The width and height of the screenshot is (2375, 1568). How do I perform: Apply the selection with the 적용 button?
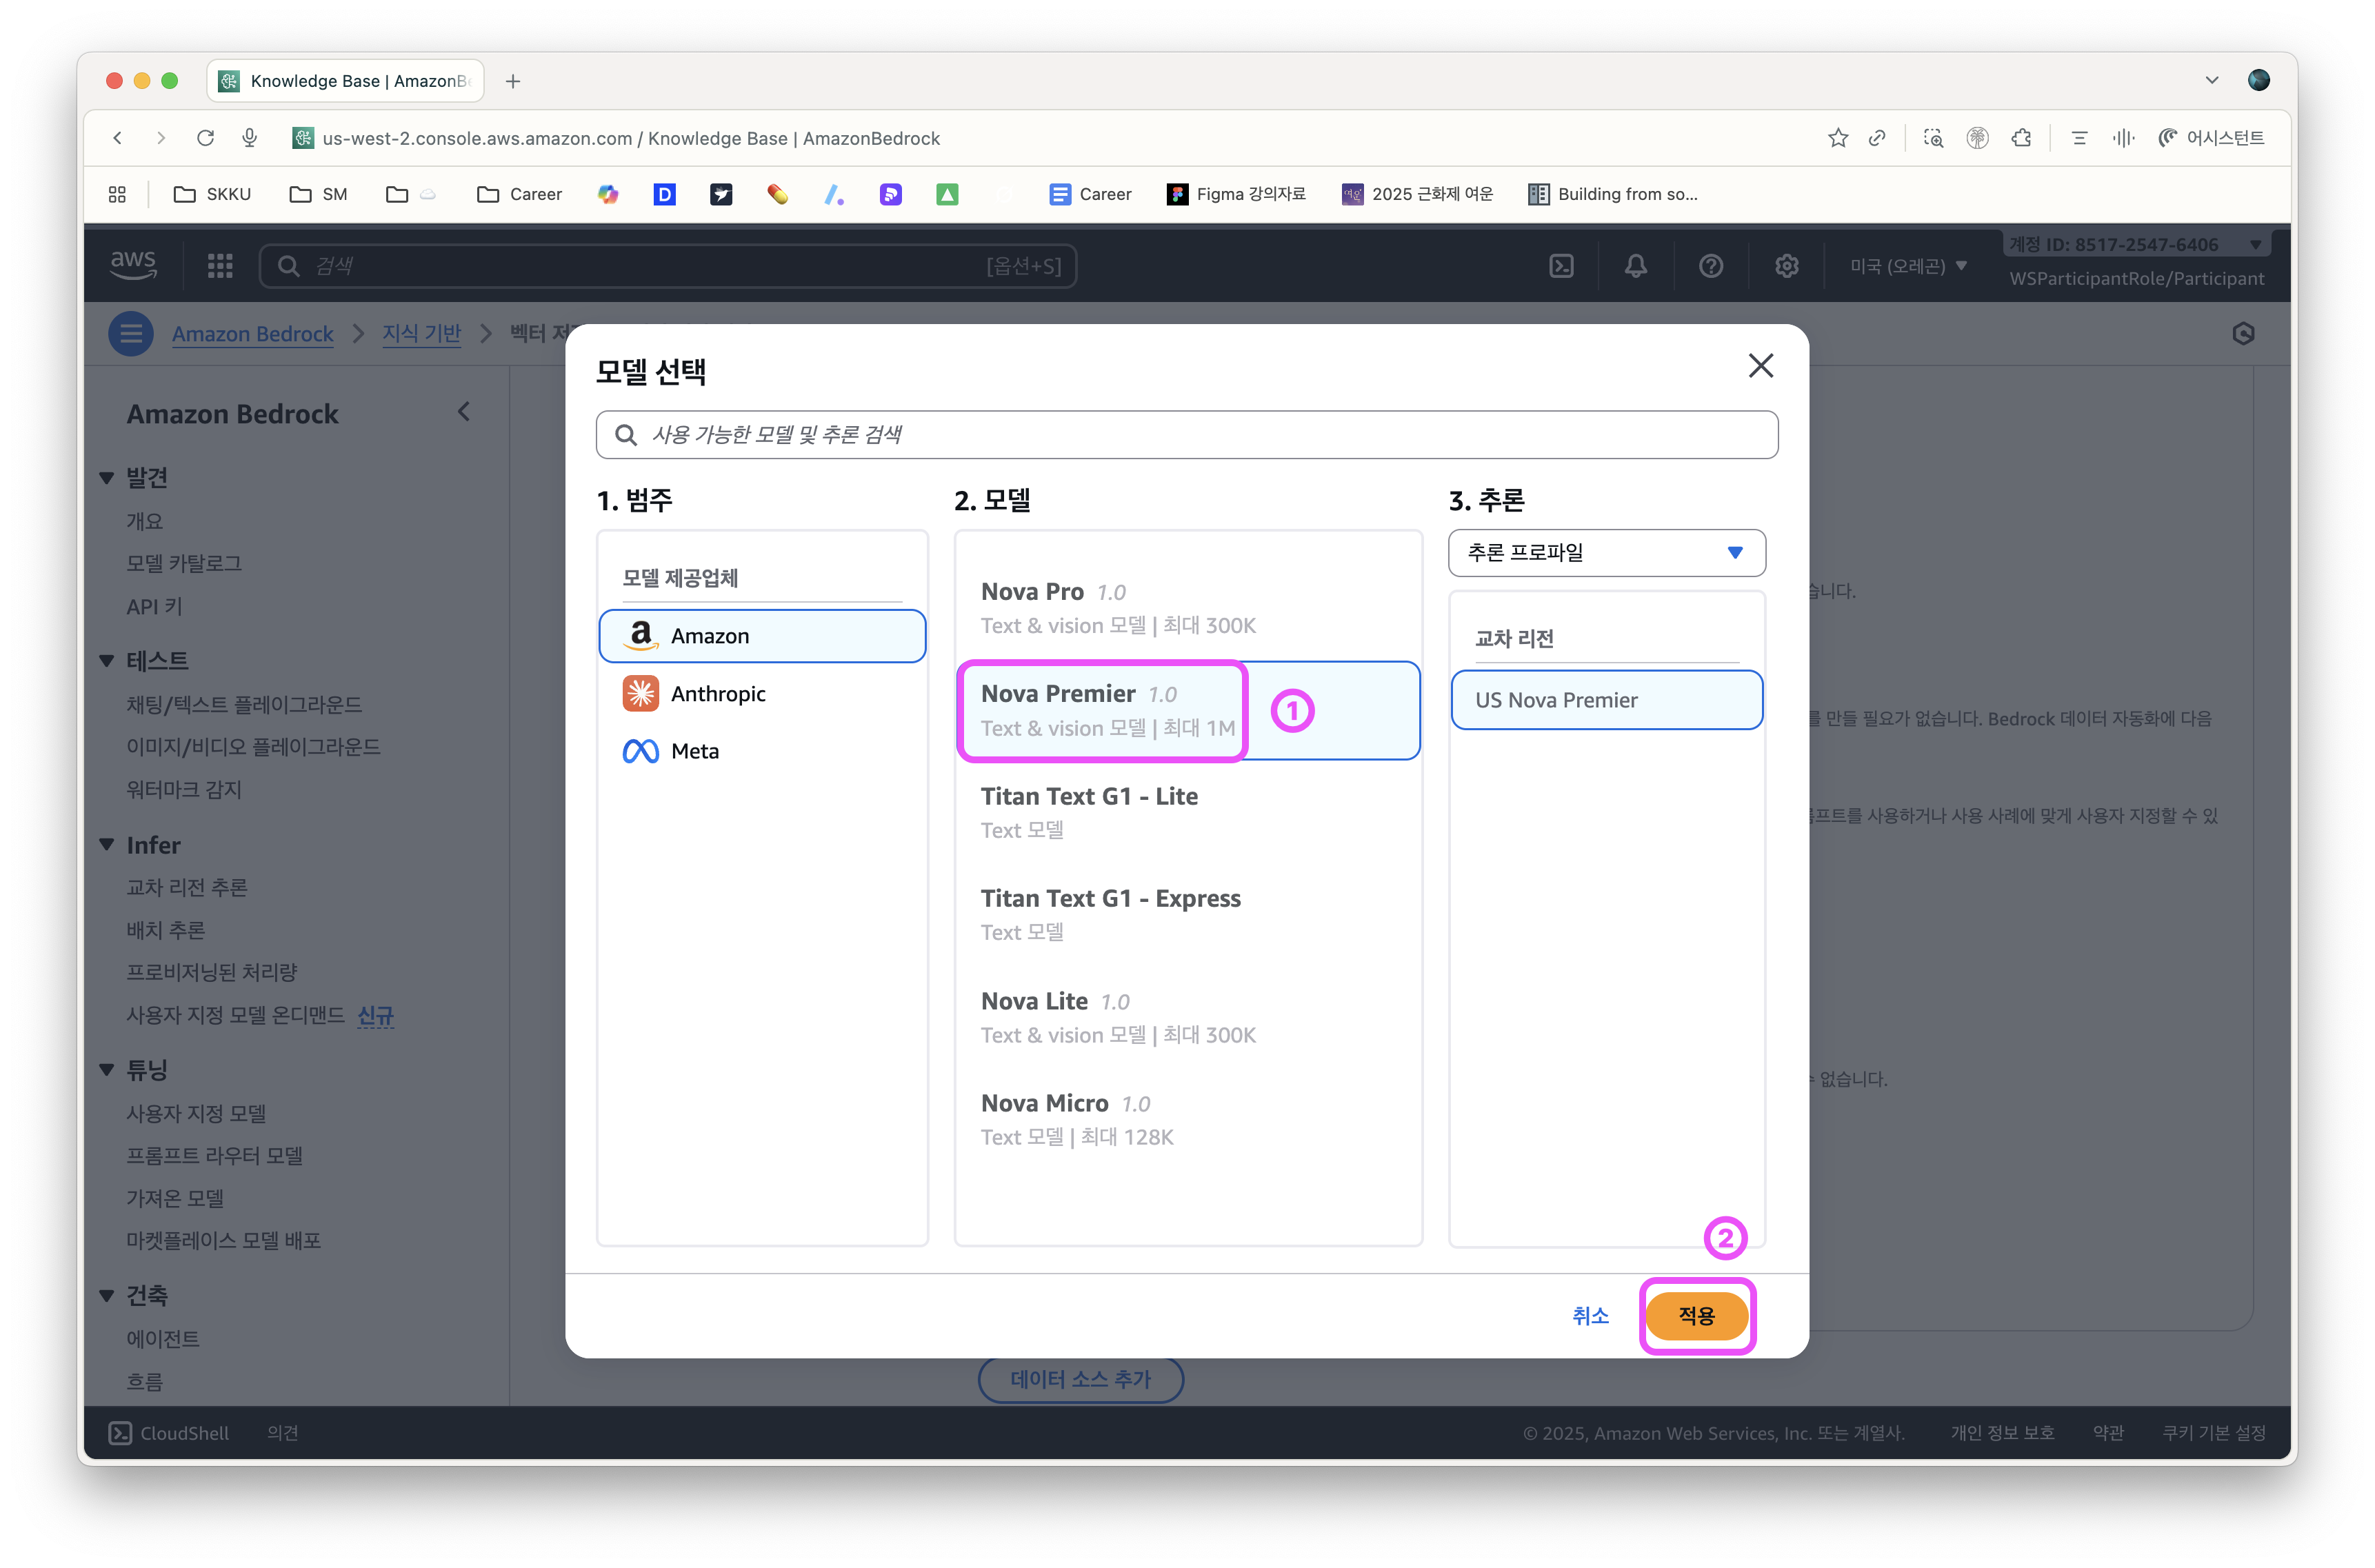click(x=1697, y=1315)
